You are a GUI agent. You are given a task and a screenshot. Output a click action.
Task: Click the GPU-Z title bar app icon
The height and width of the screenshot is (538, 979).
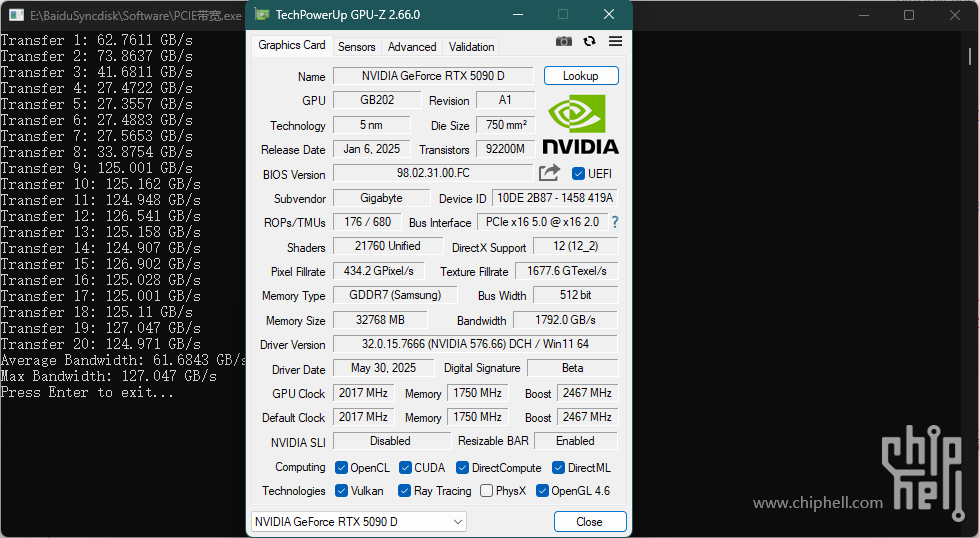point(262,14)
